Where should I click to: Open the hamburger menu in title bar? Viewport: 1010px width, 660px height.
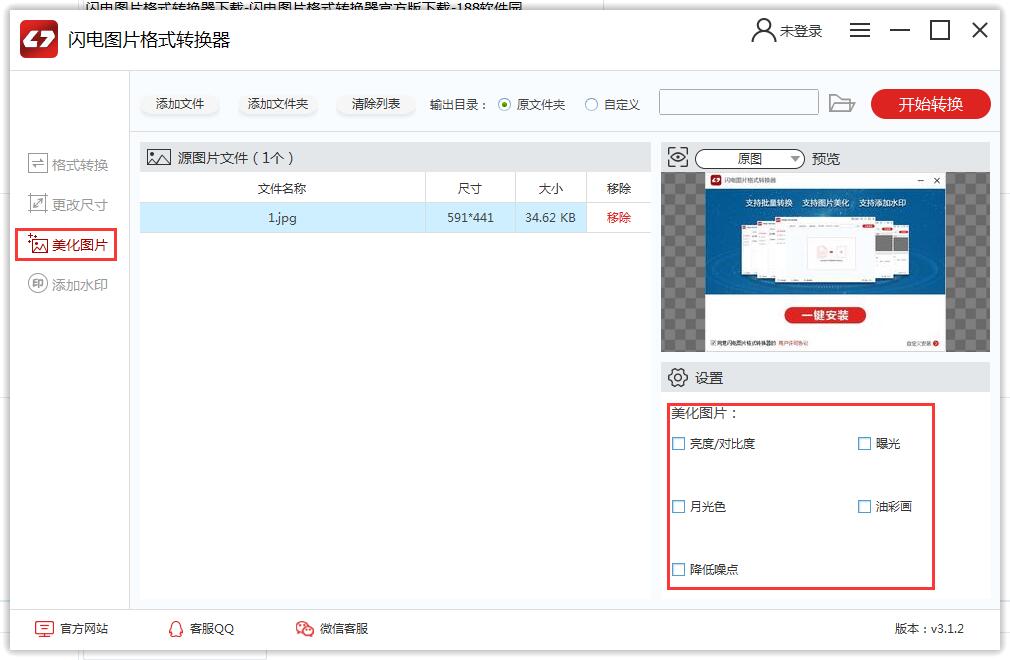coord(860,31)
